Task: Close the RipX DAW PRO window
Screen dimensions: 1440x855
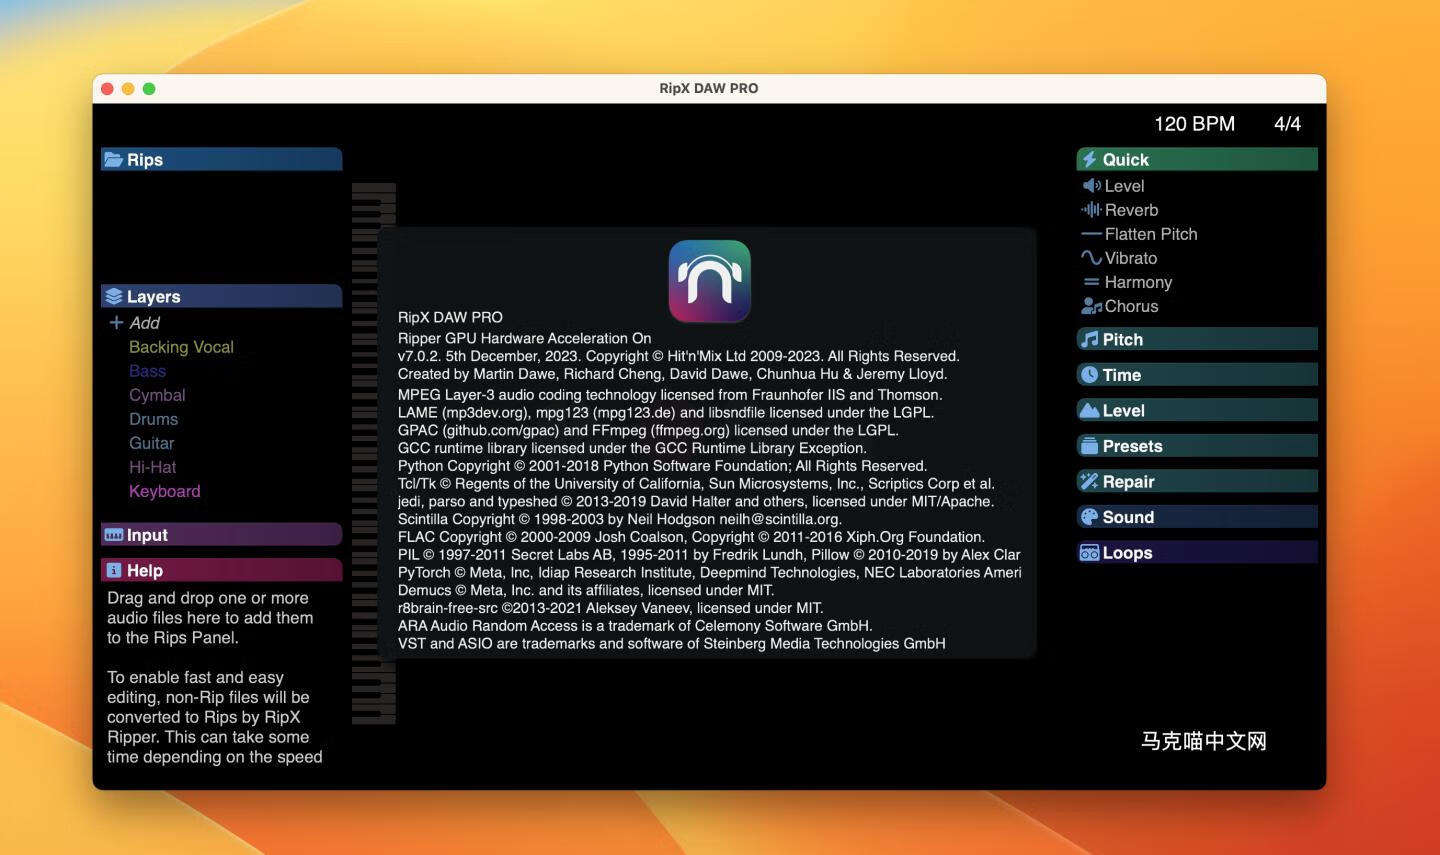Action: click(108, 89)
